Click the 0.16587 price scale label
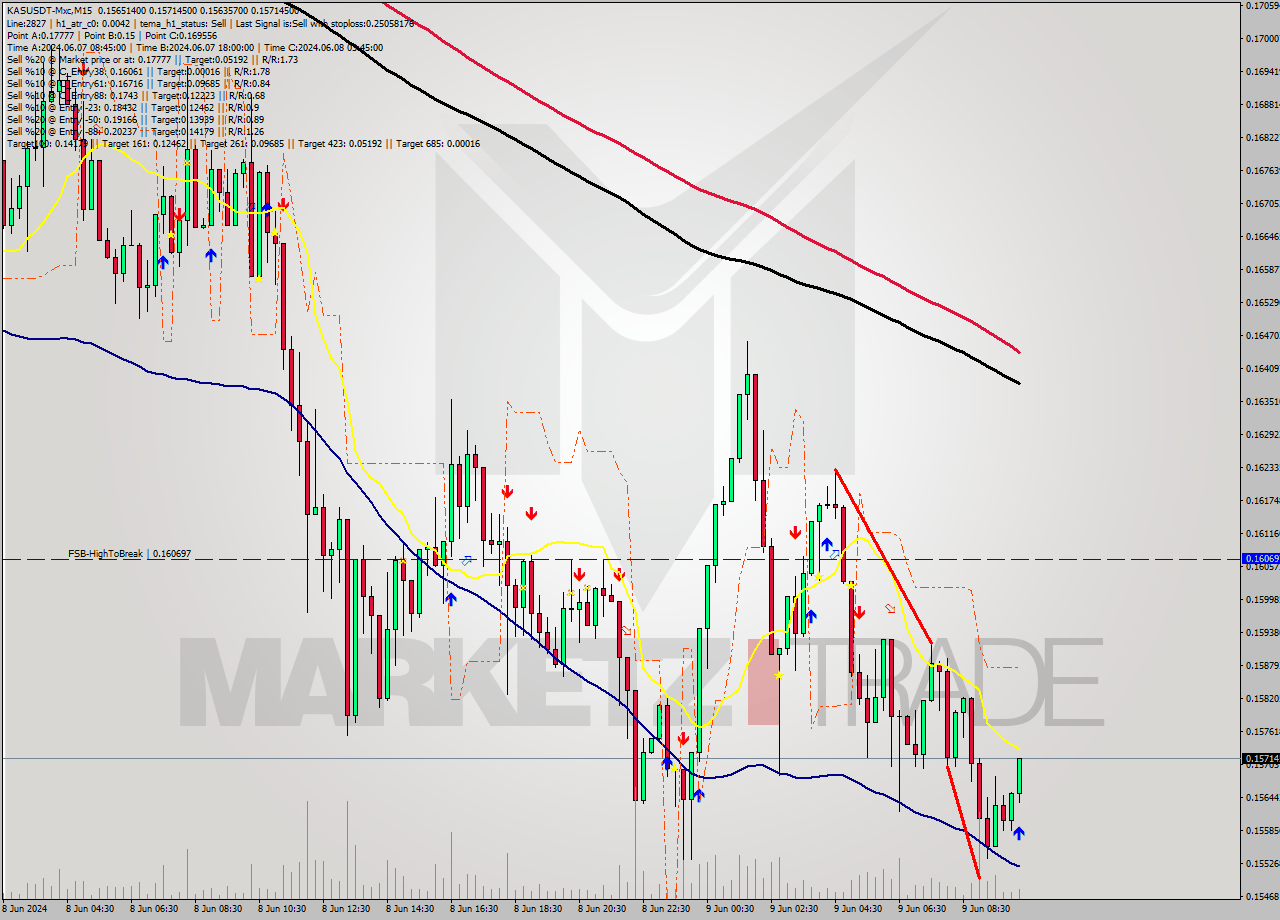Screen dimensions: 1280x920 1262,269
